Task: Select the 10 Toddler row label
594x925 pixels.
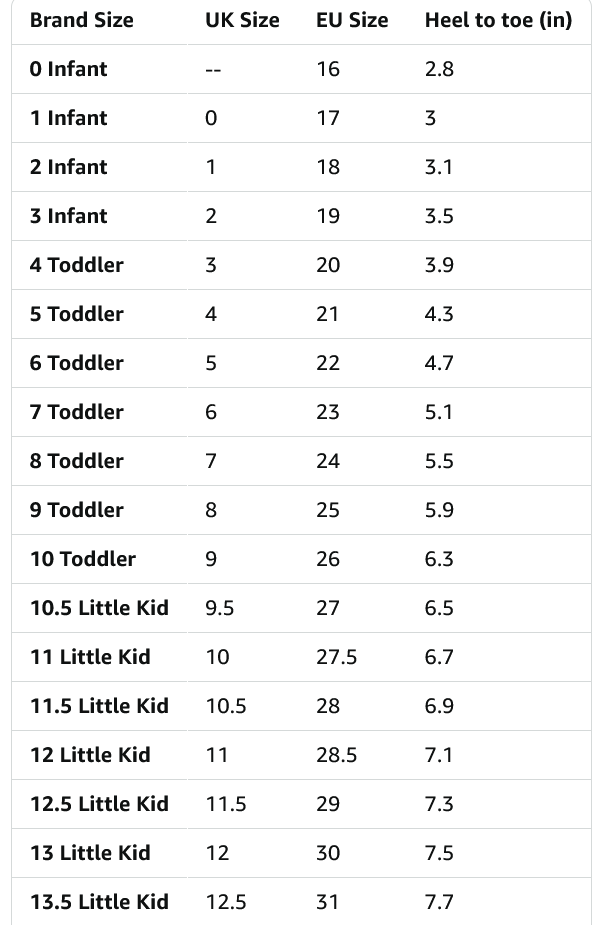Action: click(83, 559)
